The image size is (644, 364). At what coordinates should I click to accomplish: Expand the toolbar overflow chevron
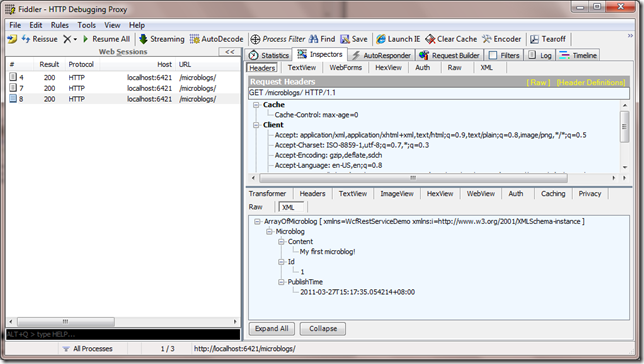click(x=630, y=36)
